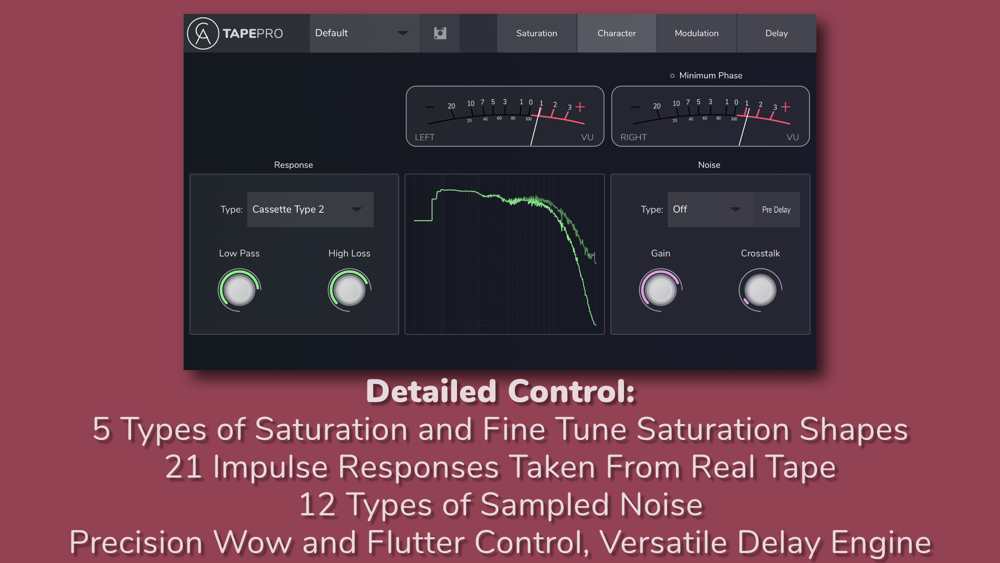Switch to the Character tab
Screen dimensions: 1000x563
tap(617, 33)
